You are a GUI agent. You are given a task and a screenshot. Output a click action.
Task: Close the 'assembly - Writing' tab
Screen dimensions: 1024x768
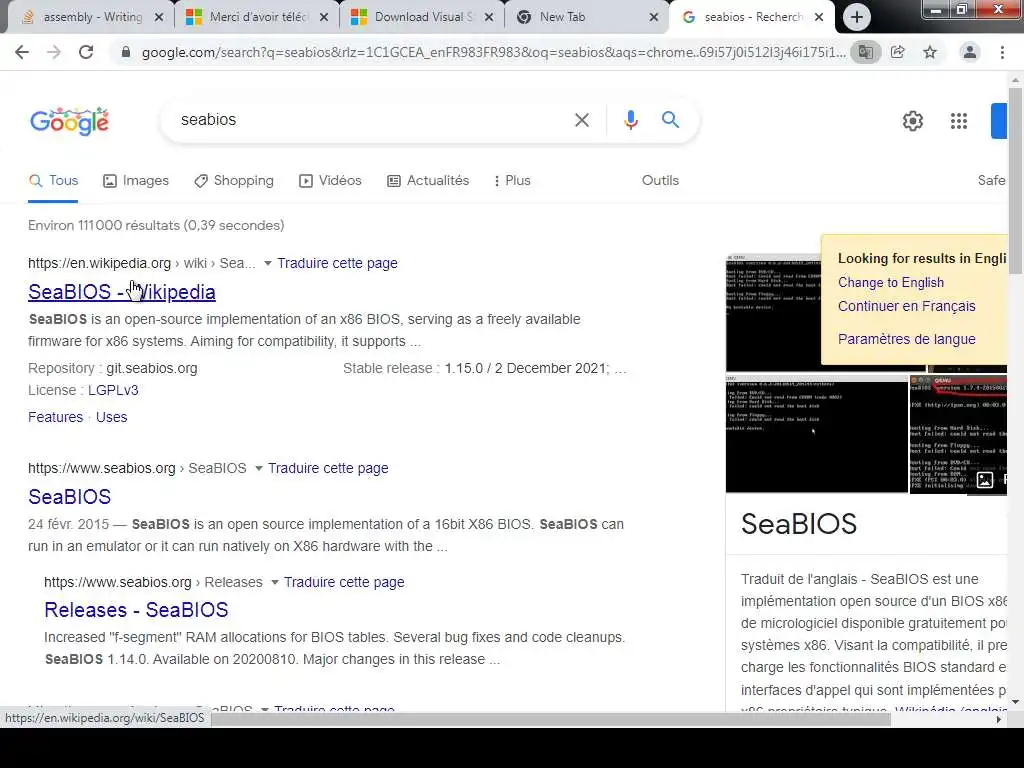pos(159,18)
